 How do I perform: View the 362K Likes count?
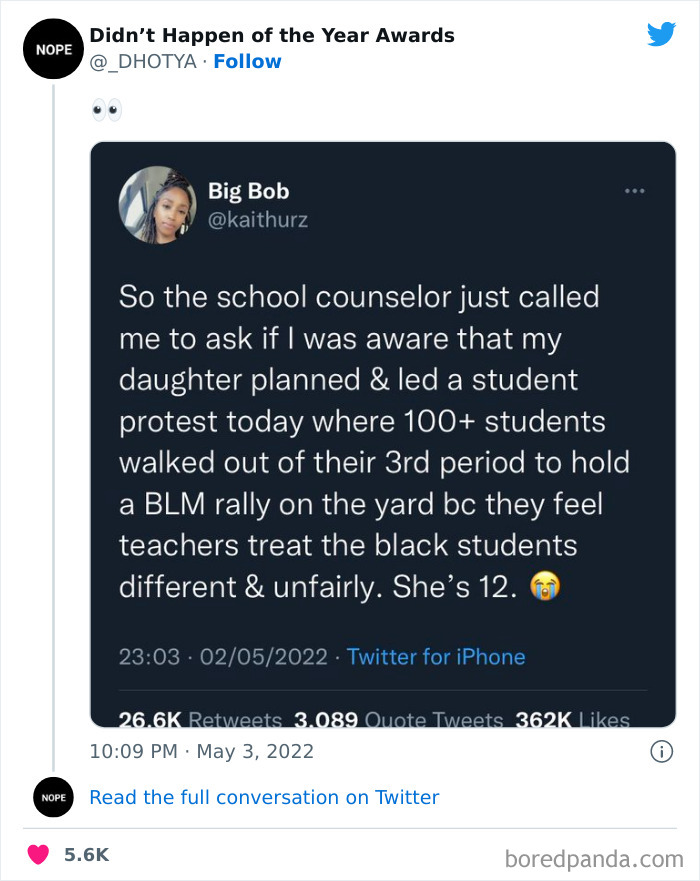tap(572, 719)
